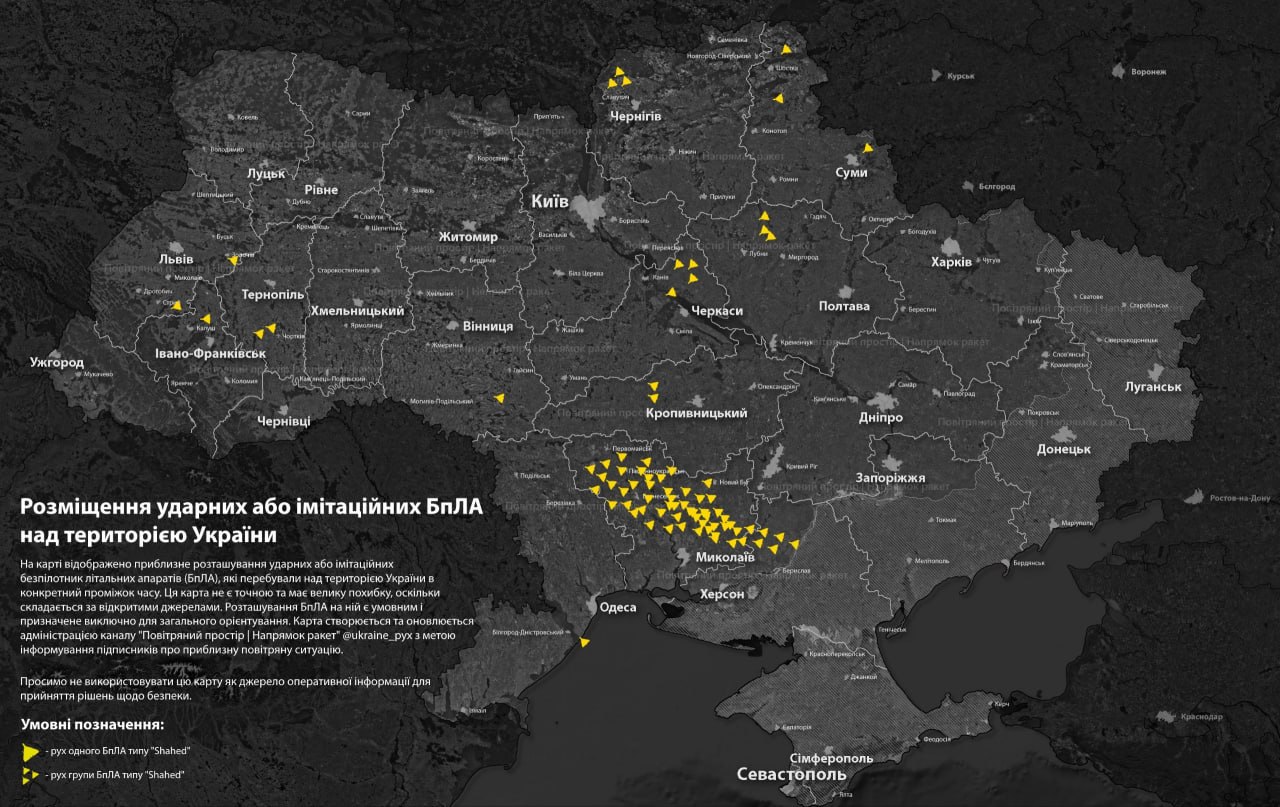Select the Ужгород city label
Screen dimensions: 1280x807
tap(57, 362)
